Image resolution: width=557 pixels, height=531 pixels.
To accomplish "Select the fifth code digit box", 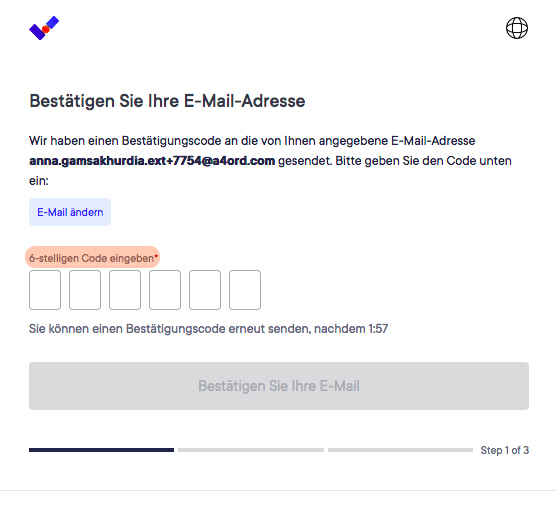I will point(205,290).
